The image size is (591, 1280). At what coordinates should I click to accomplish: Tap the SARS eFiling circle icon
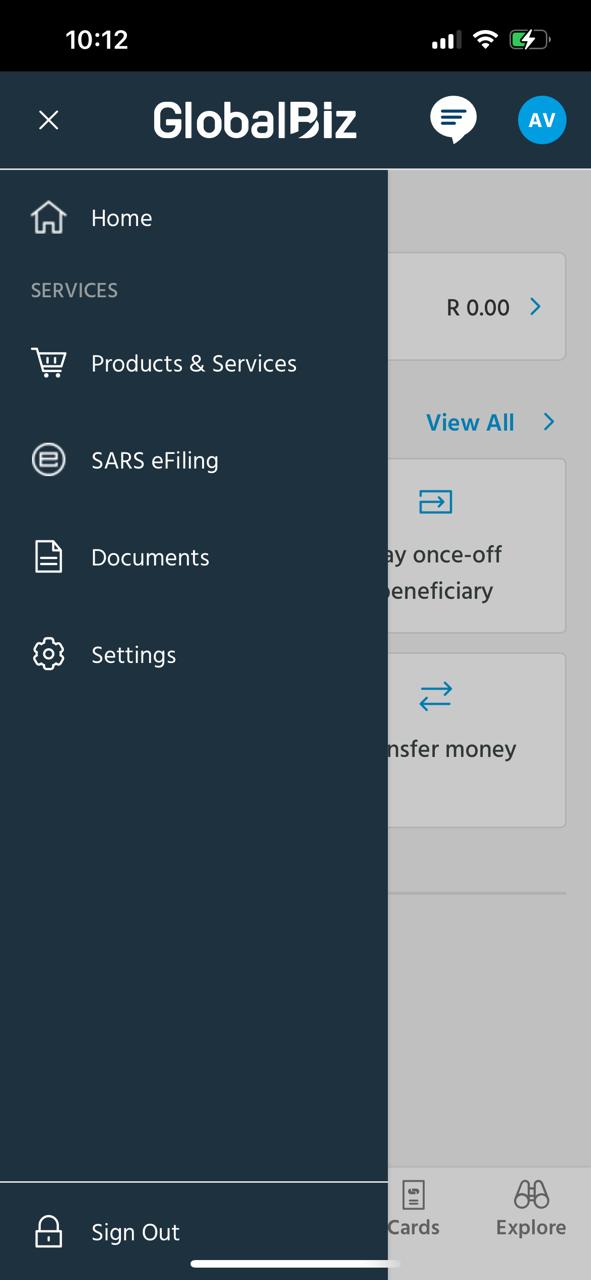[48, 460]
